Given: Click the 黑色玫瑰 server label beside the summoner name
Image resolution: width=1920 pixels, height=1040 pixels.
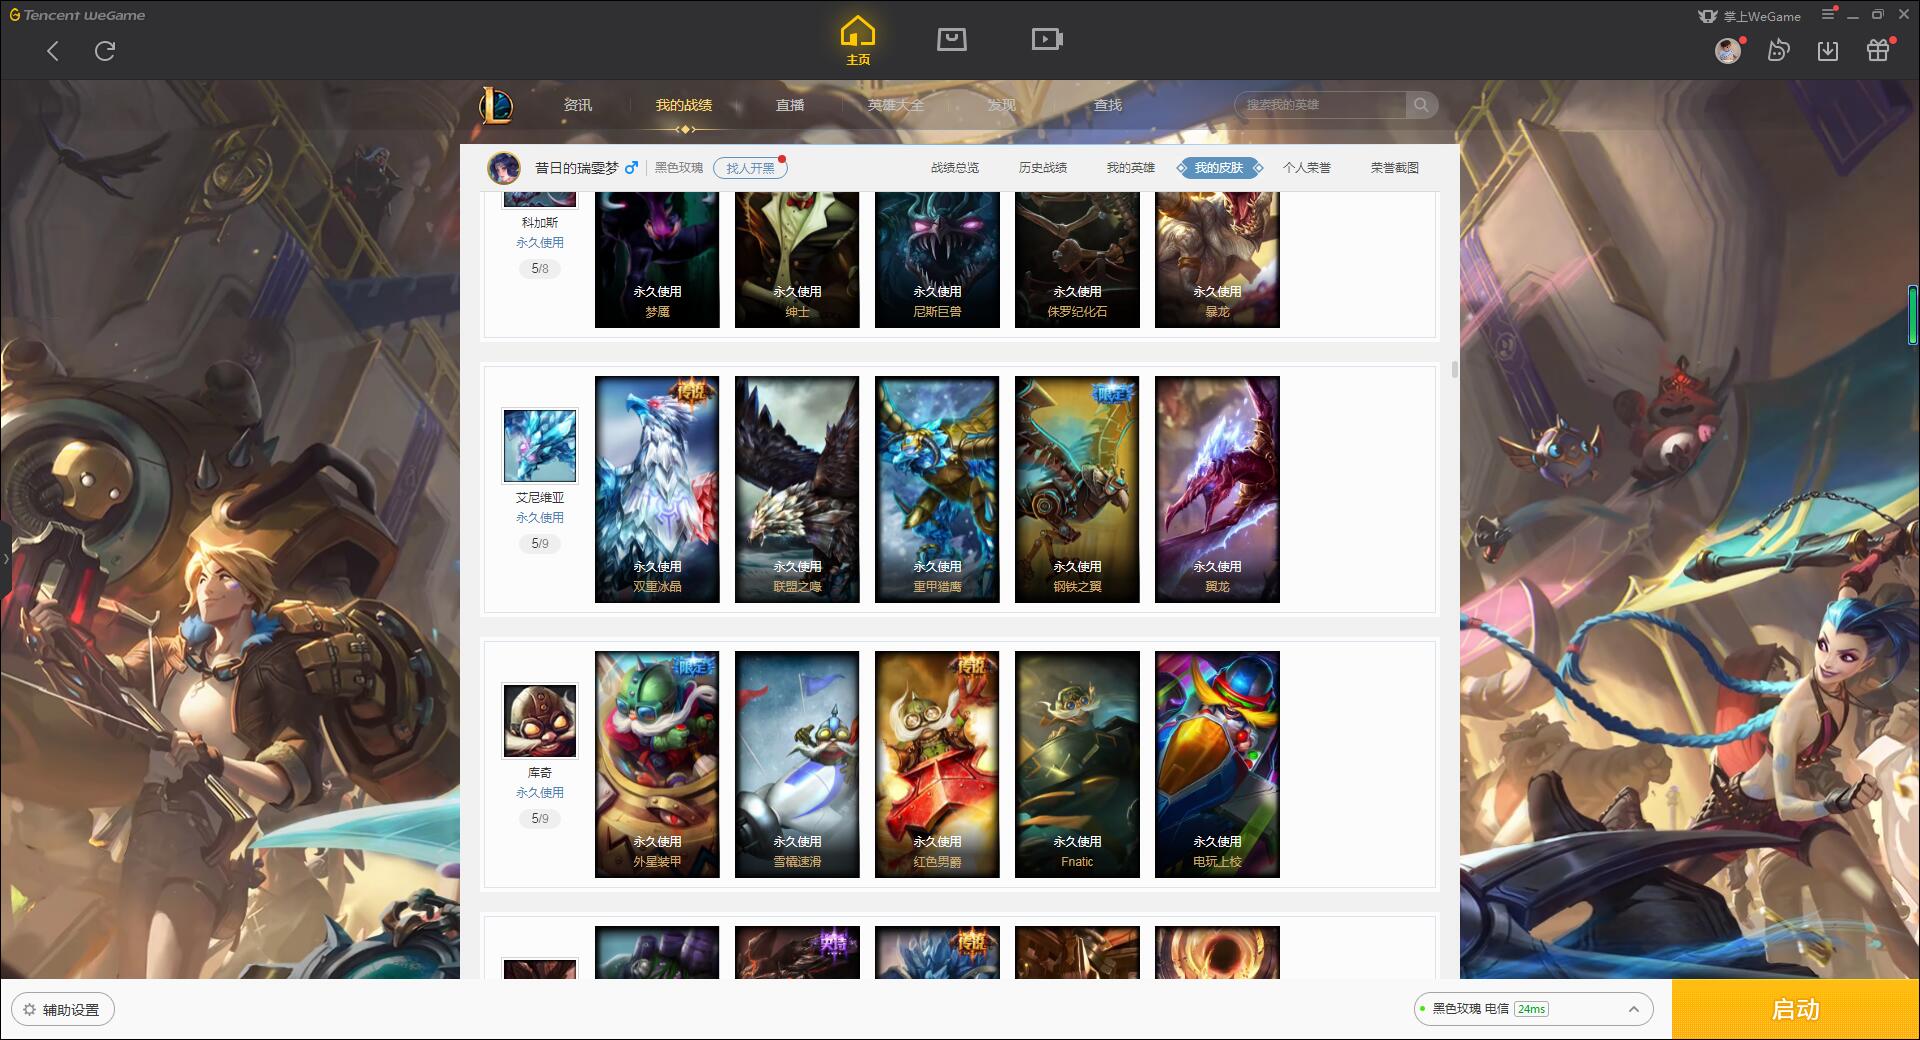Looking at the screenshot, I should 679,168.
